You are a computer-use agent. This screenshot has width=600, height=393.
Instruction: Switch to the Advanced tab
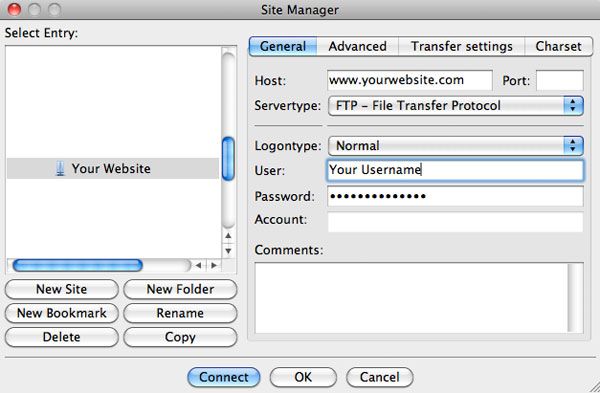click(357, 46)
